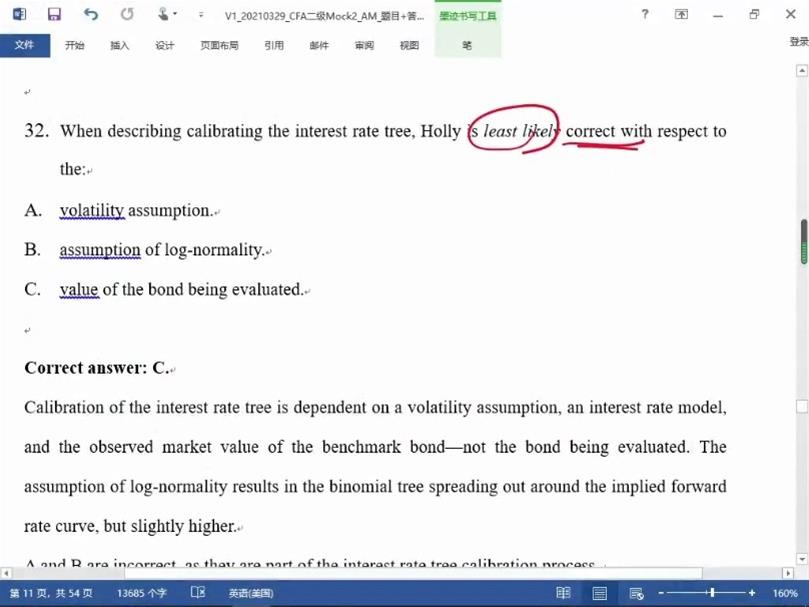Screen dimensions: 809x607
Task: Open the touch mode dropdown arrow
Action: (176, 15)
